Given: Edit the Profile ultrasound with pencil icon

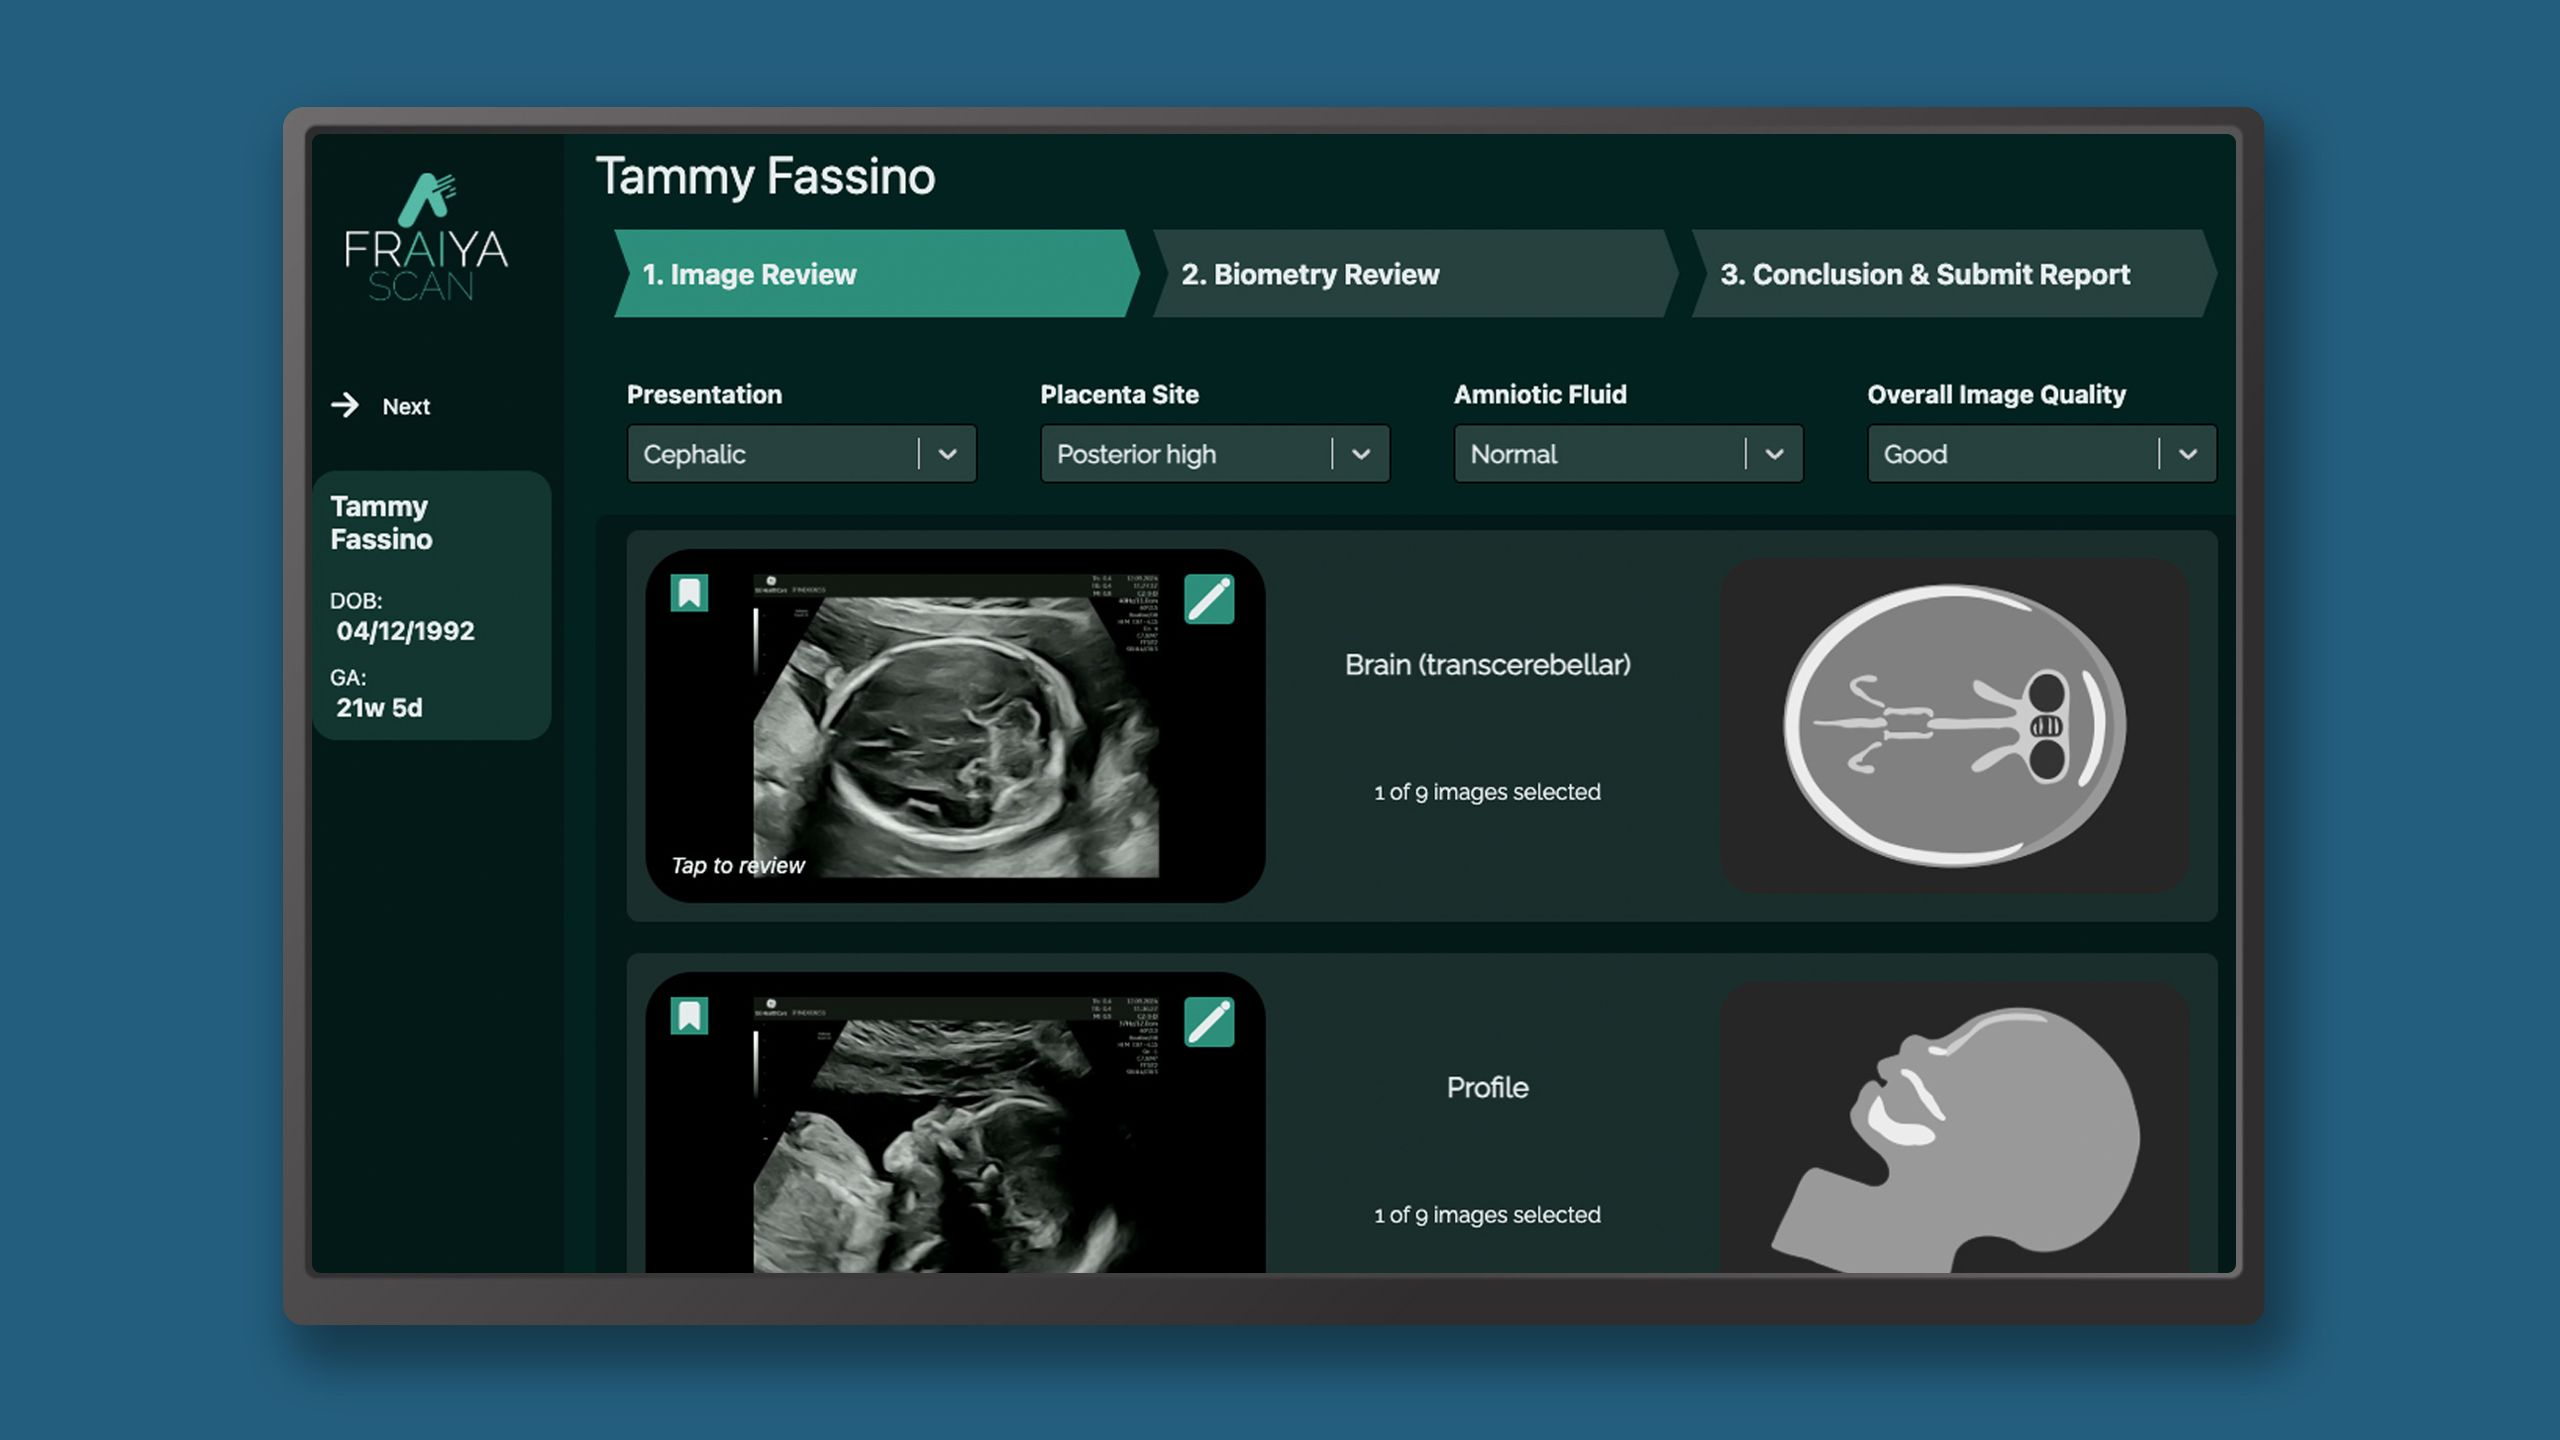Looking at the screenshot, I should pos(1209,1022).
